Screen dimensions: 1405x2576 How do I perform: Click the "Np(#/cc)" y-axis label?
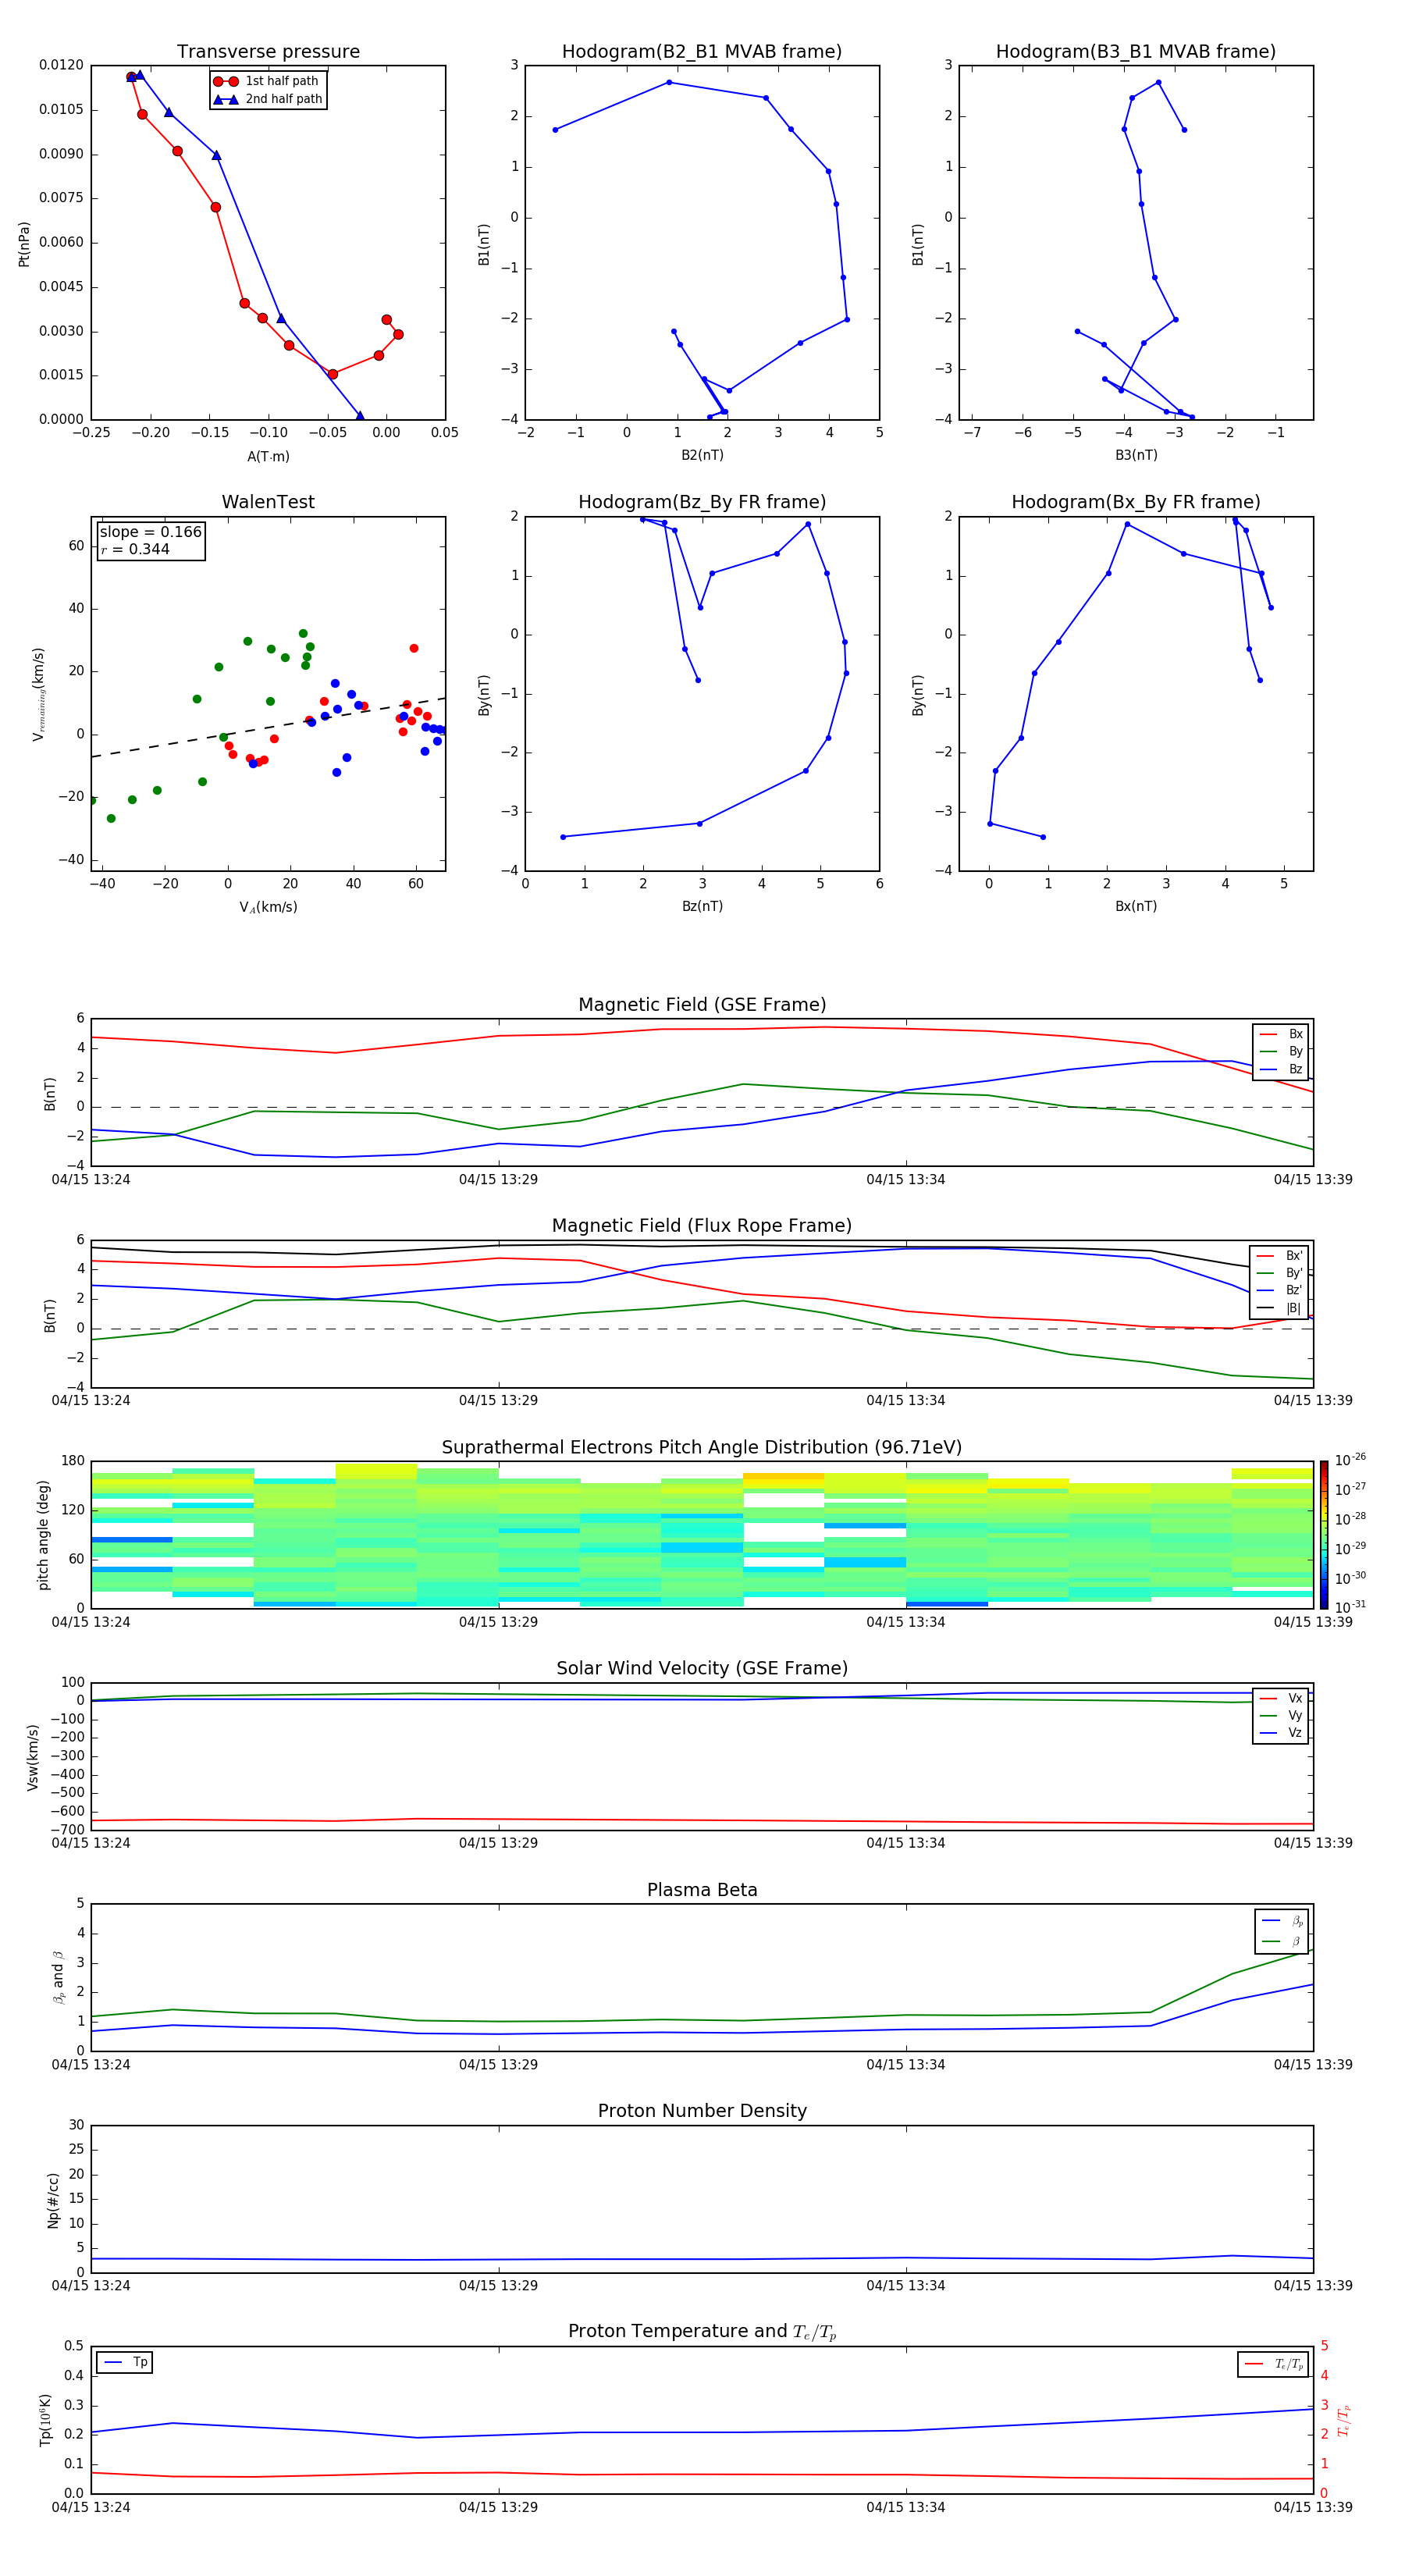(x=53, y=2200)
